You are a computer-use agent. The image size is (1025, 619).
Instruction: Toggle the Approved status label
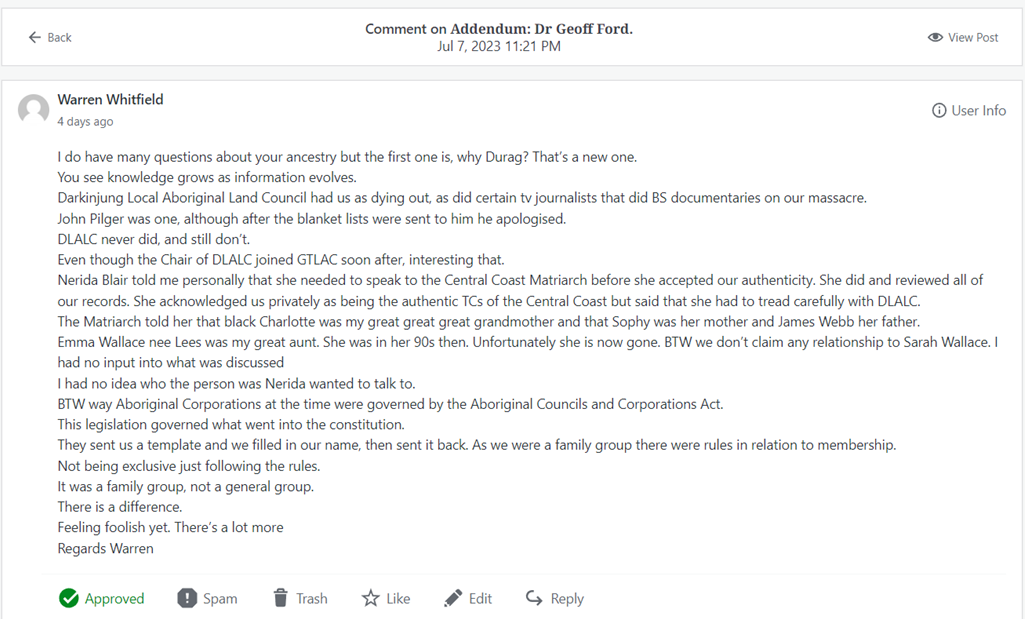click(114, 599)
